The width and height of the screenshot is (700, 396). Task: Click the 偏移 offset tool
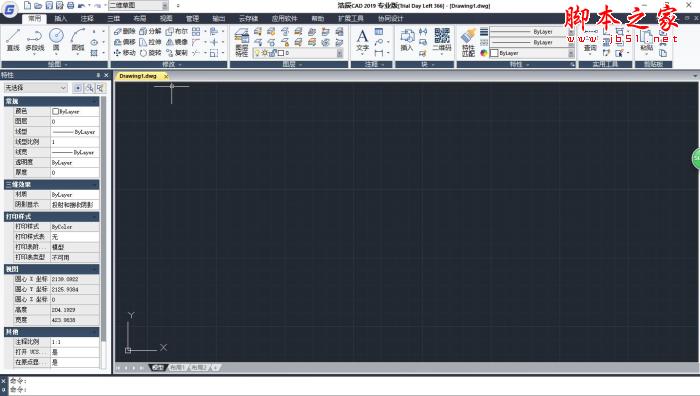pos(124,42)
